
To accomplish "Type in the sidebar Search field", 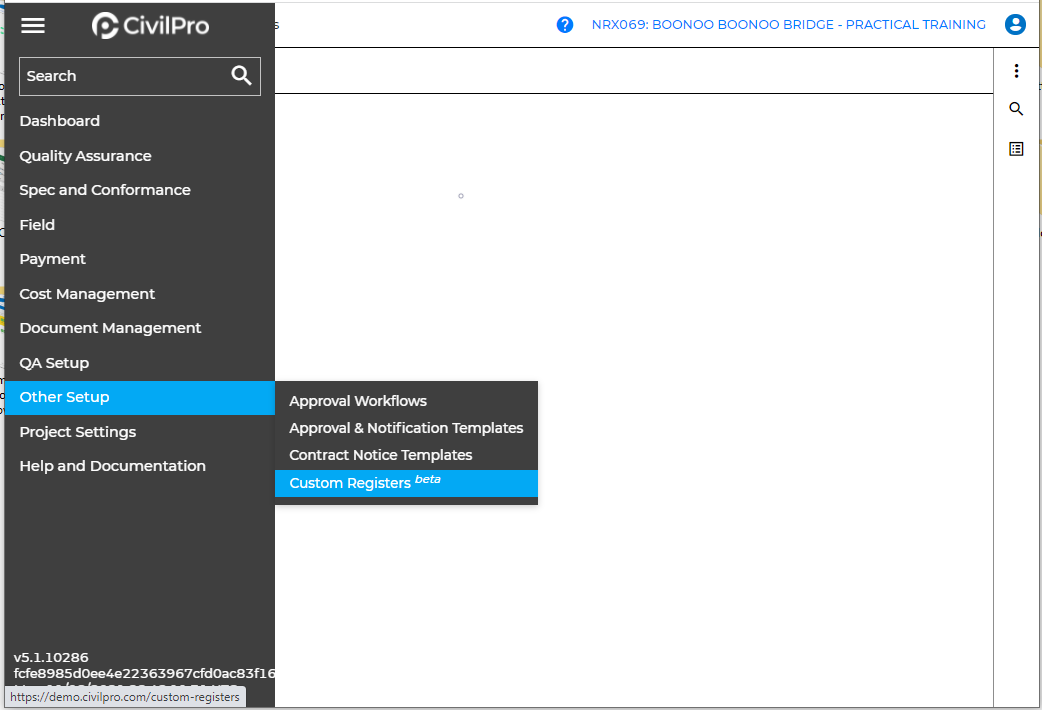I will 120,76.
